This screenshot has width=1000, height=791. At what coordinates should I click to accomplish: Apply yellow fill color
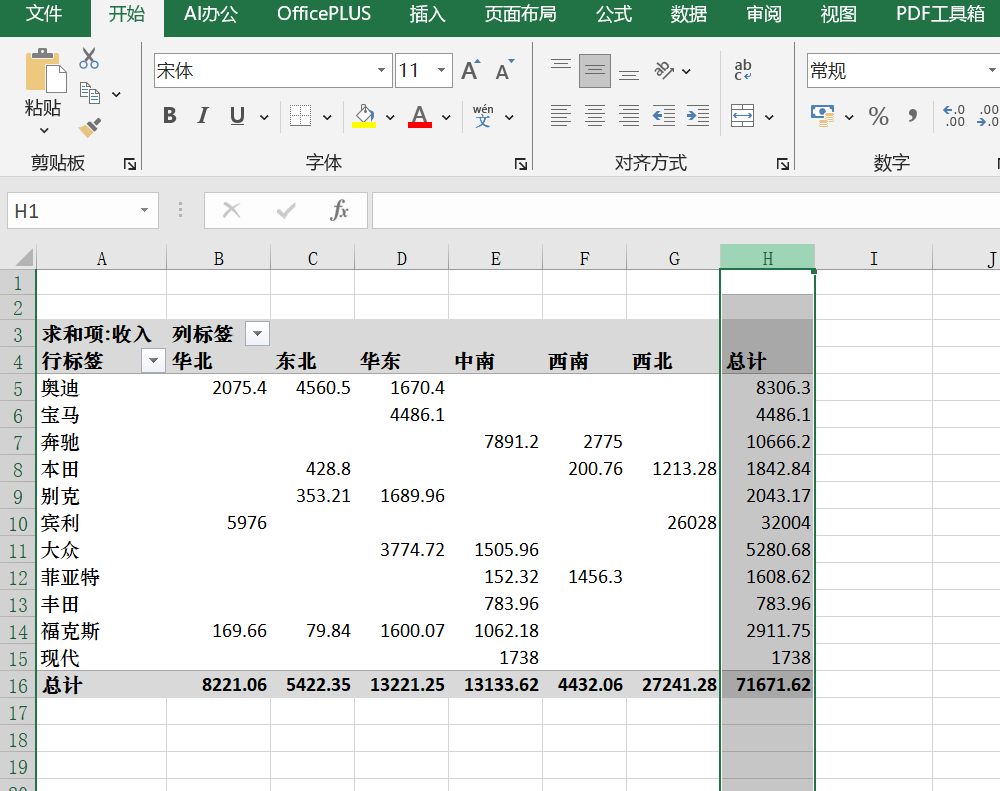click(364, 116)
